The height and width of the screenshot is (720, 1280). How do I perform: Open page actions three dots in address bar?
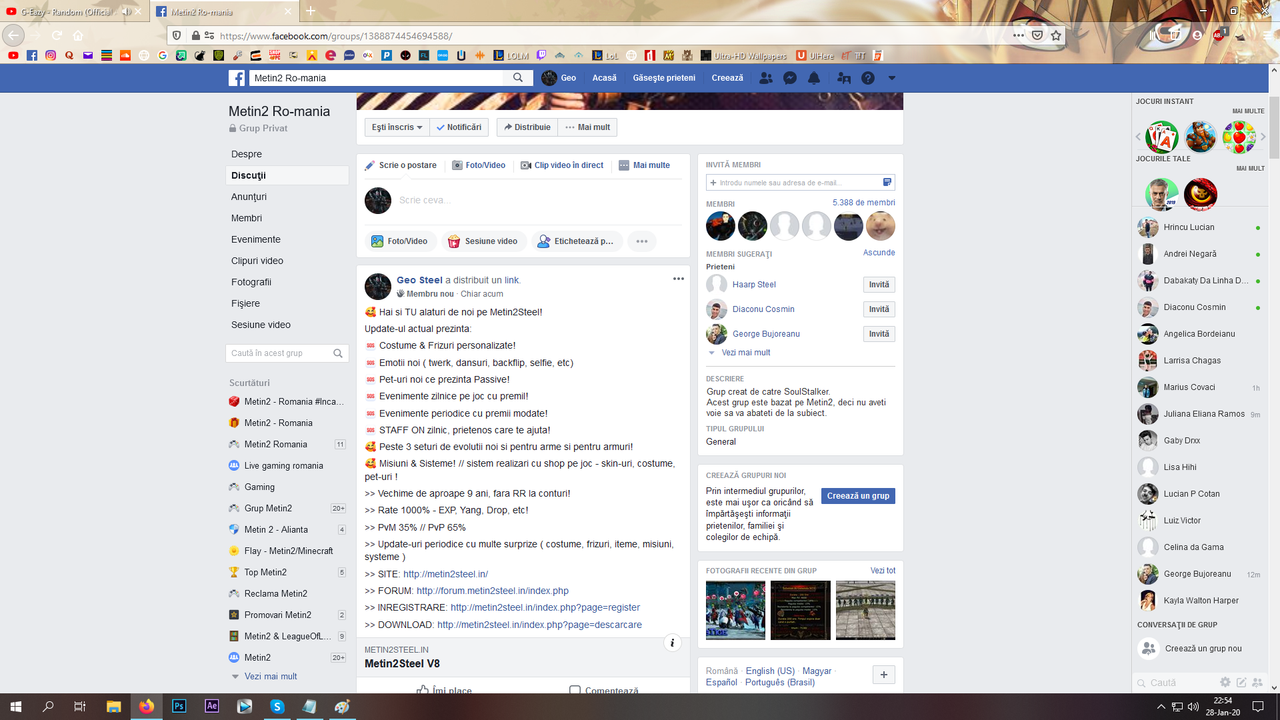pyautogui.click(x=1018, y=35)
